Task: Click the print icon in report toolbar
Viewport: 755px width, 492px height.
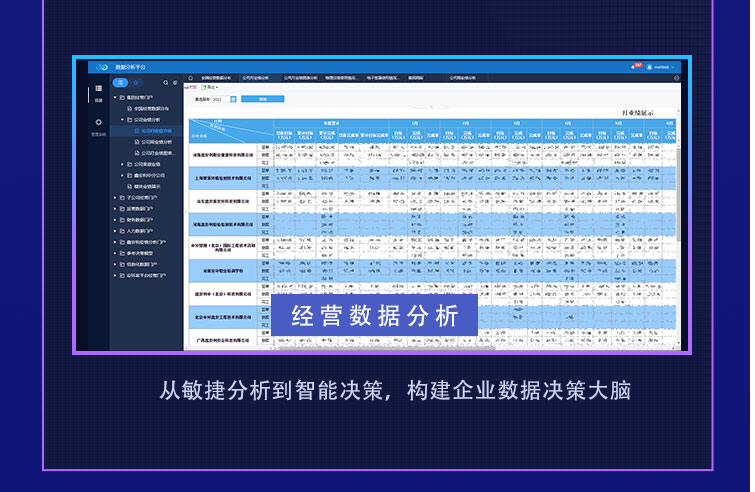Action: click(193, 88)
